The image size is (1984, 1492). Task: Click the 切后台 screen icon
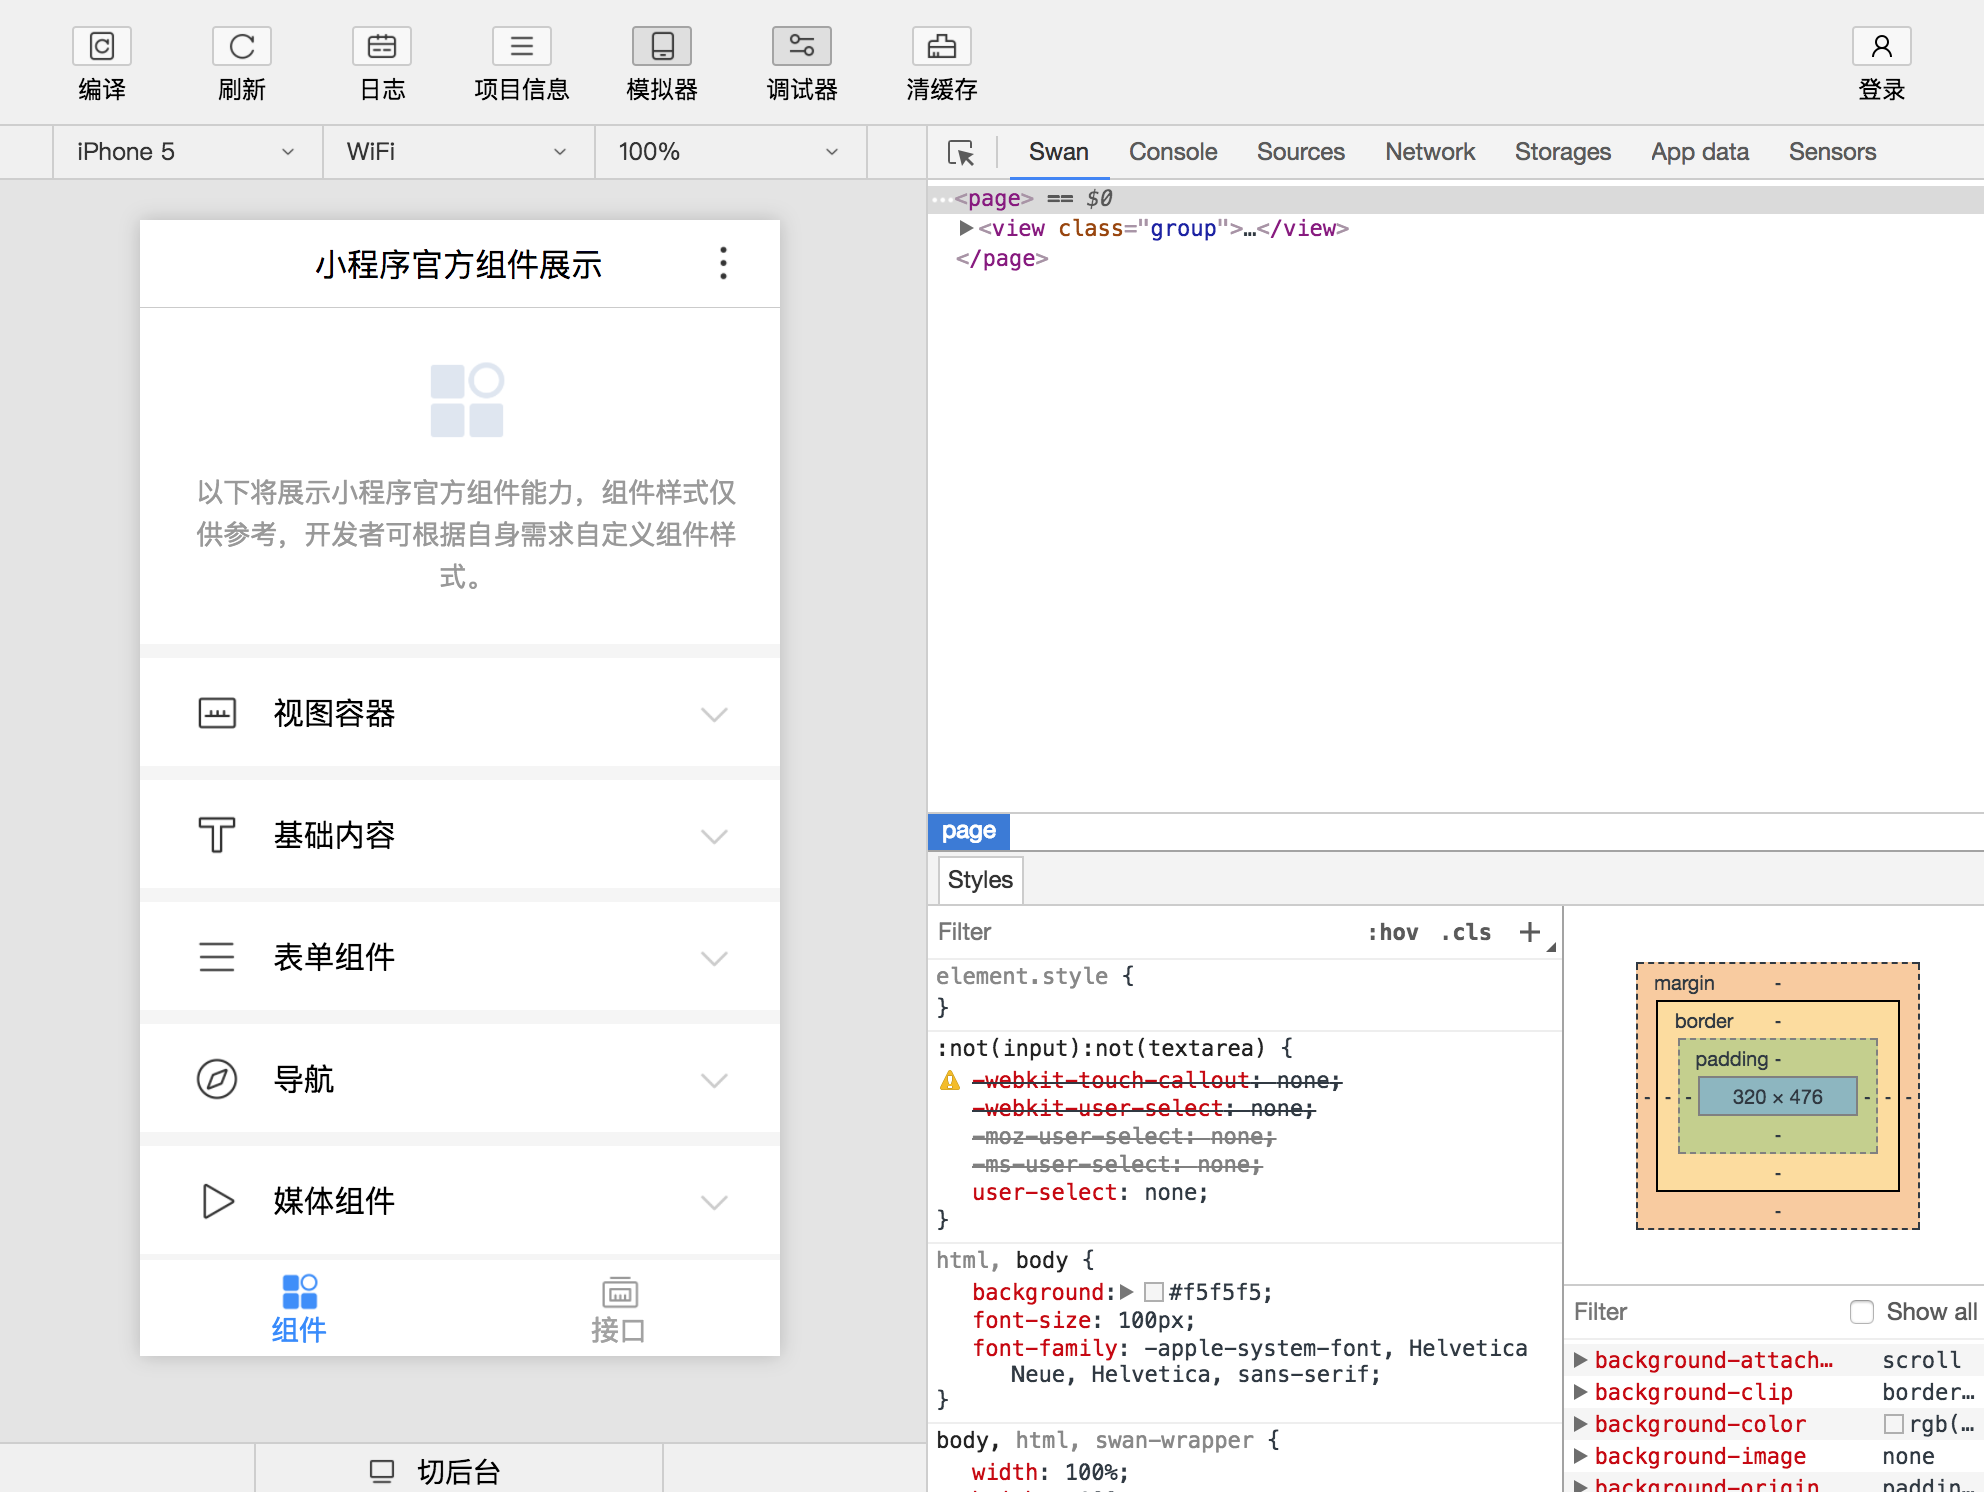tap(382, 1471)
